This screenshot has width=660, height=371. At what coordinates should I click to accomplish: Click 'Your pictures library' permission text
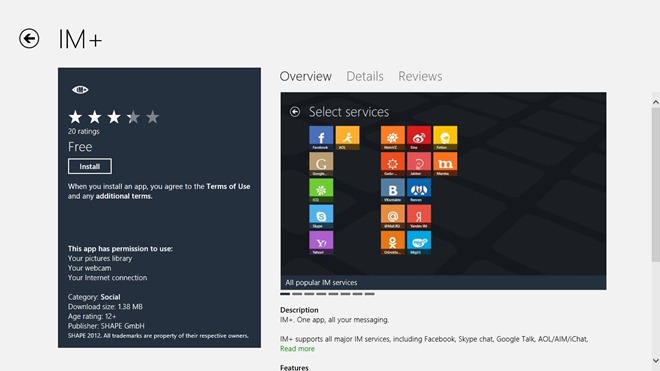point(100,258)
